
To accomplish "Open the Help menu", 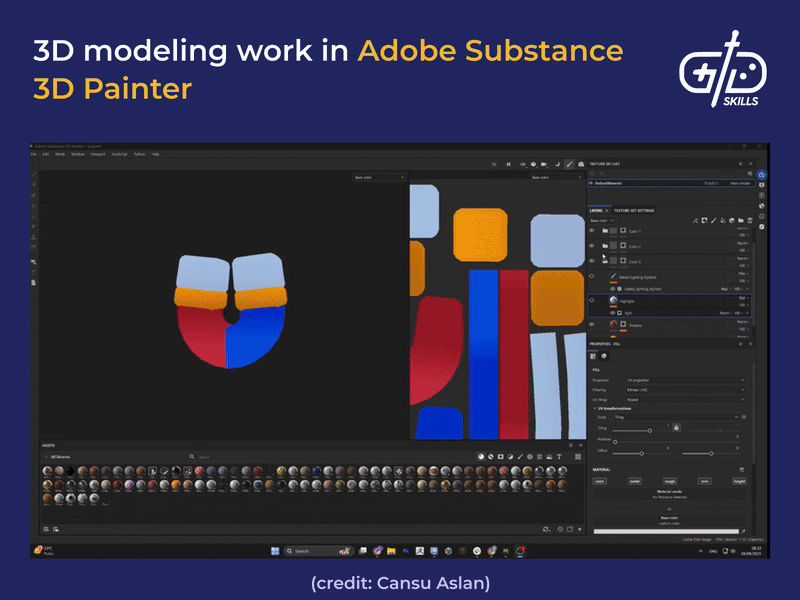I will click(x=156, y=154).
